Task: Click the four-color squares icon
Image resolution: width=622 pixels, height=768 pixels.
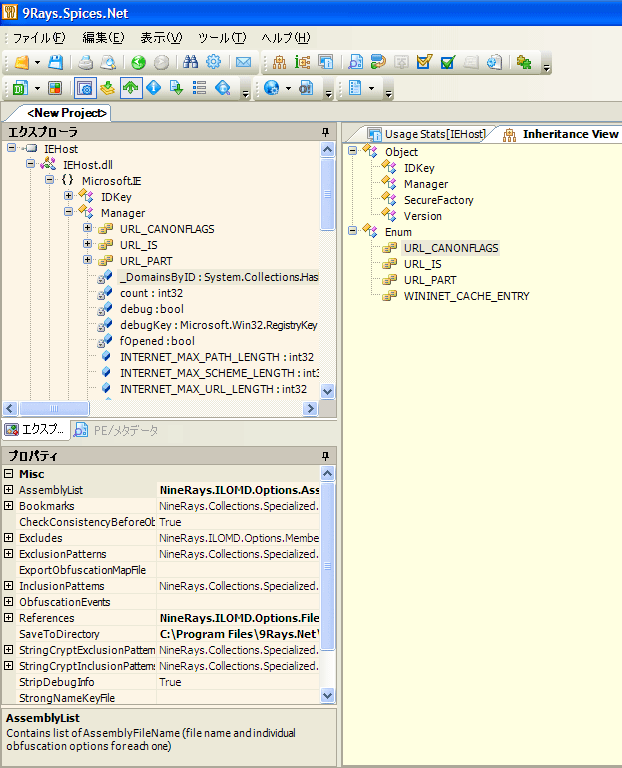Action: (55, 88)
